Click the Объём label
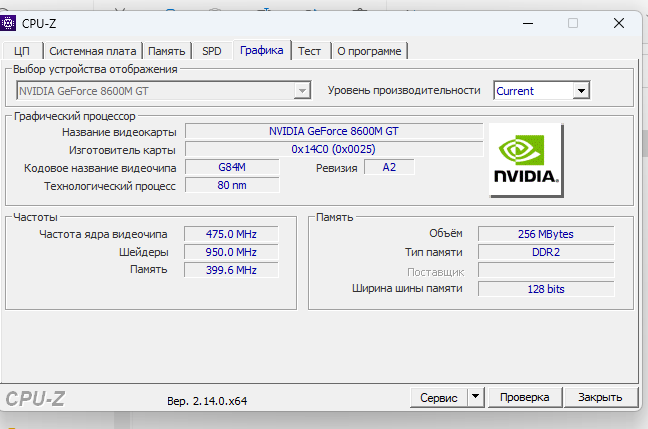The height and width of the screenshot is (429, 648). click(446, 234)
